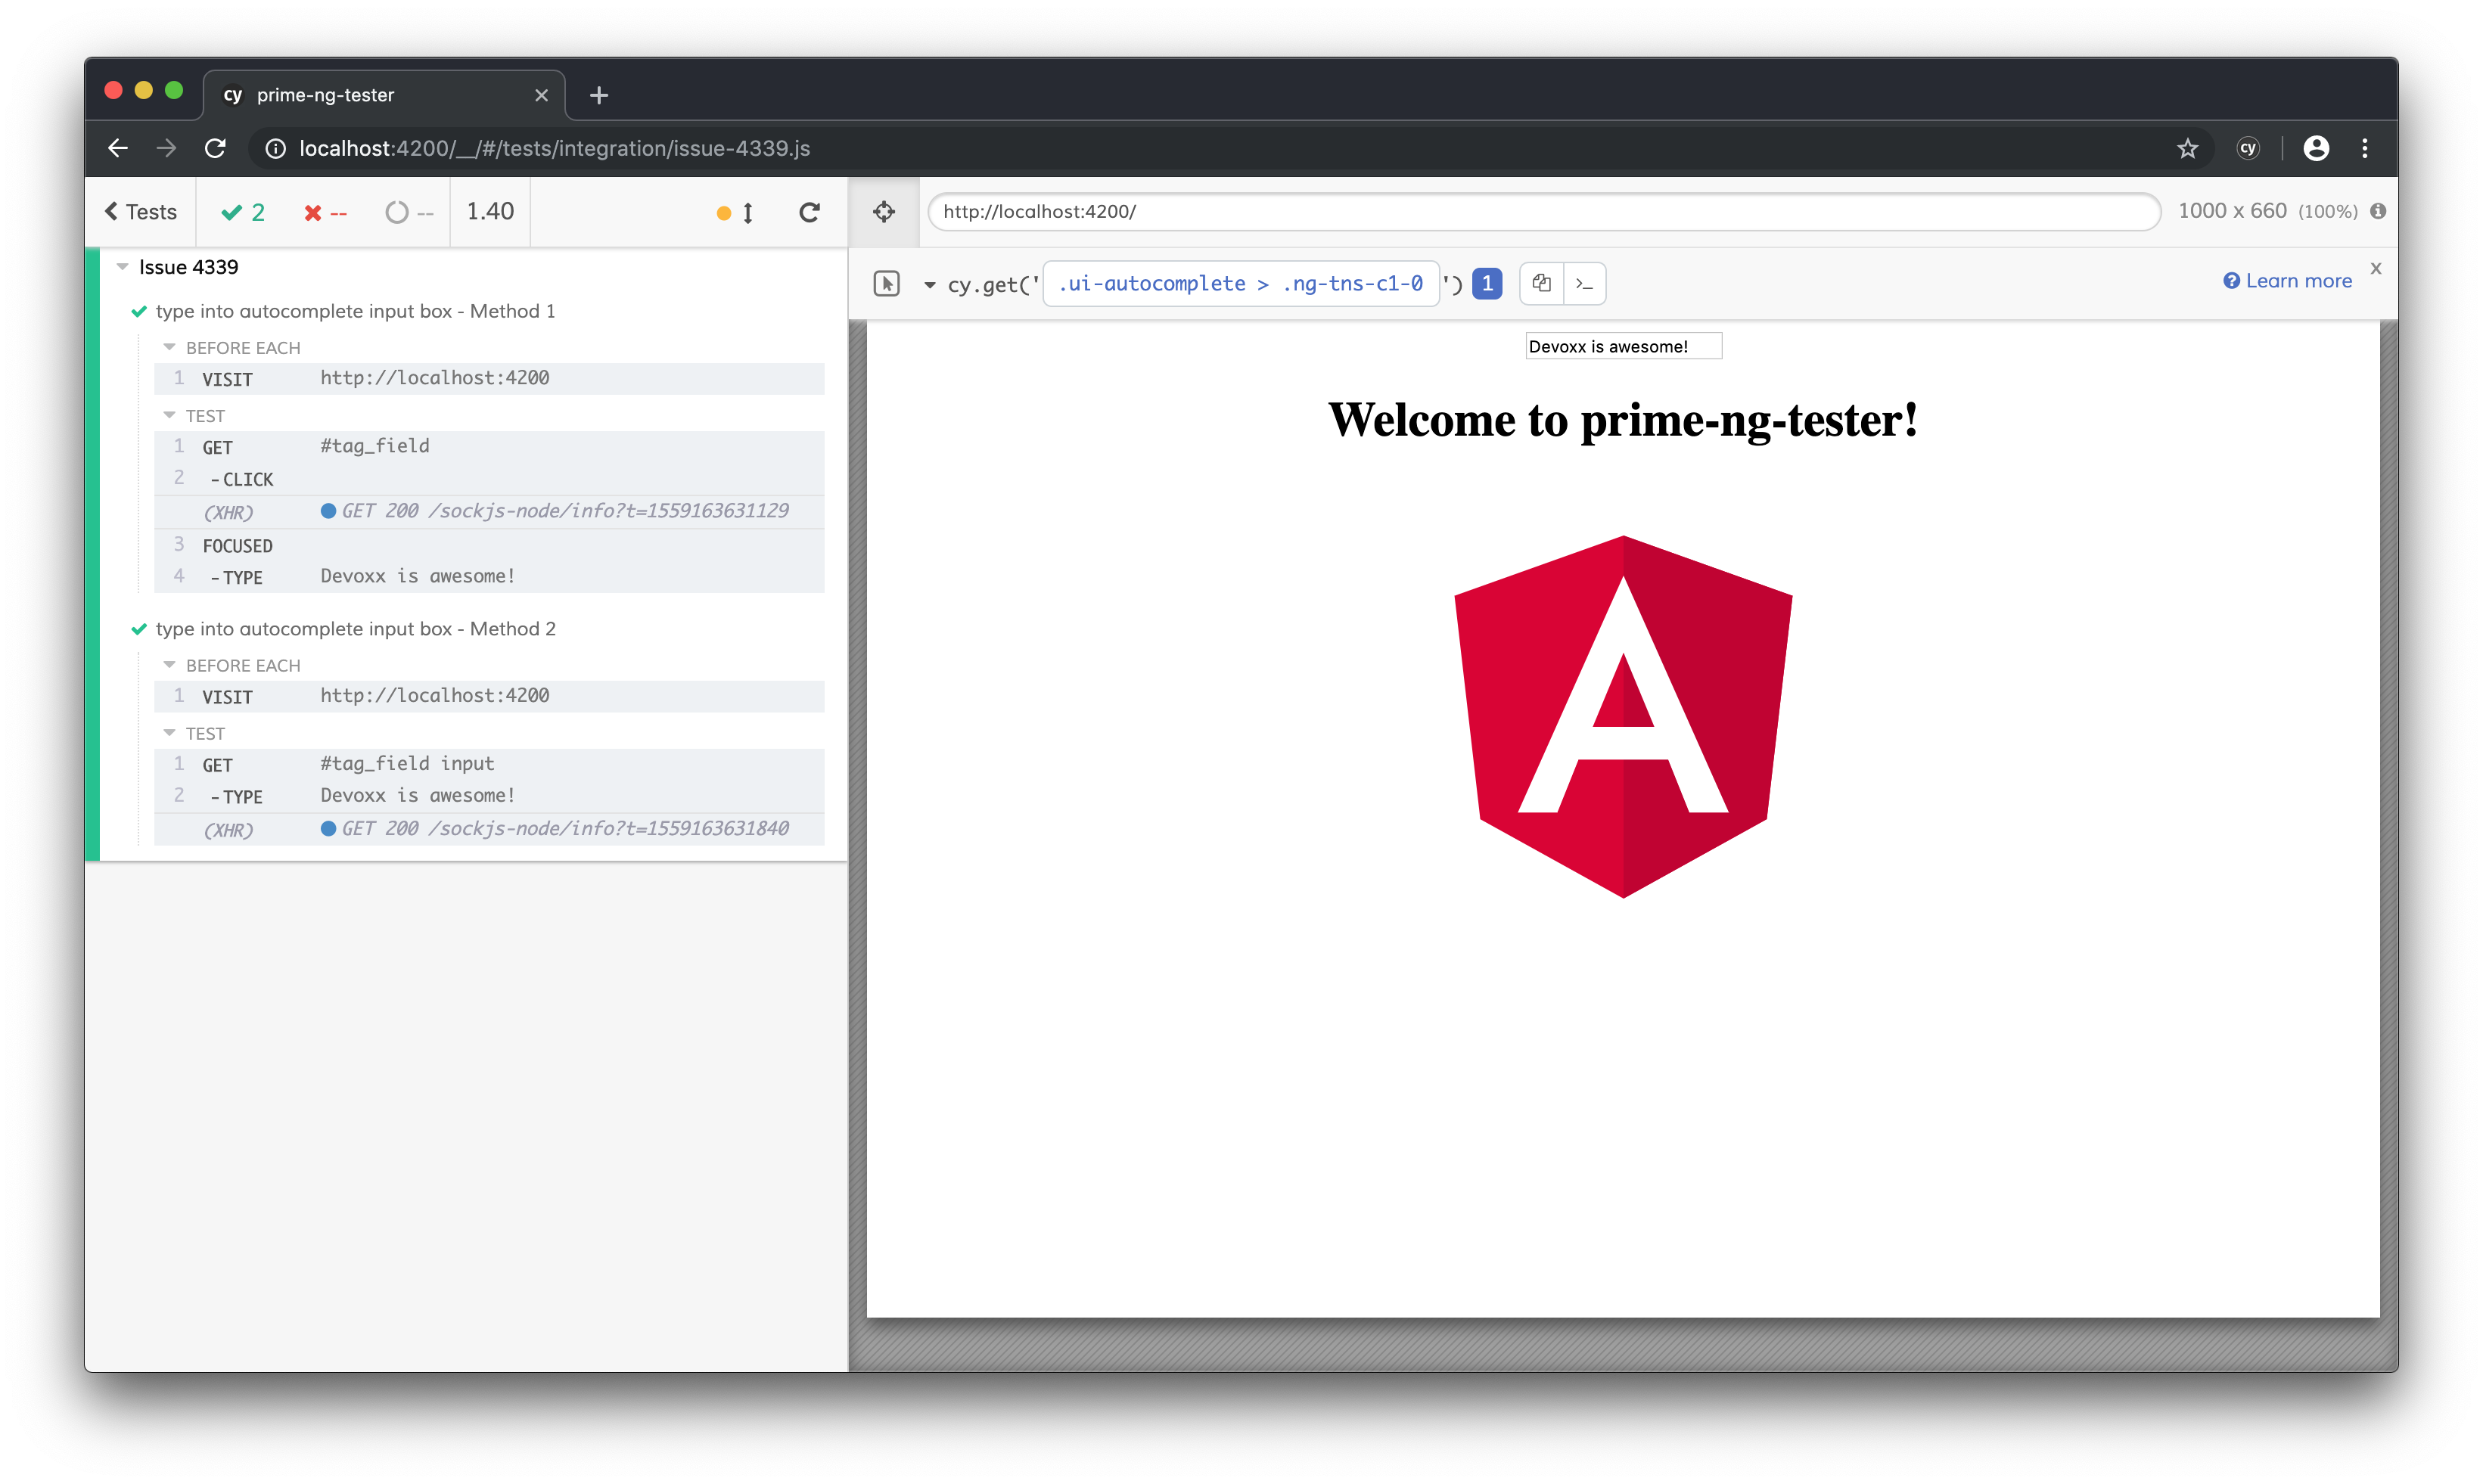The width and height of the screenshot is (2483, 1484).
Task: Reload the page with Chrome's reload icon
Action: pyautogui.click(x=215, y=148)
